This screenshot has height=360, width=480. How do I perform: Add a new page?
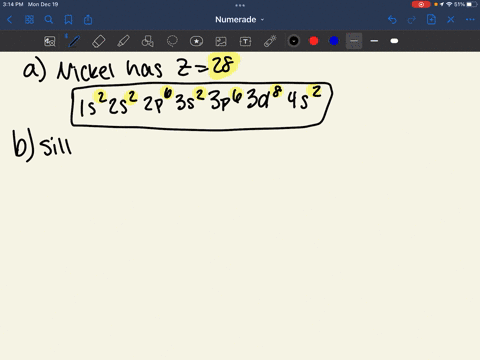click(431, 20)
